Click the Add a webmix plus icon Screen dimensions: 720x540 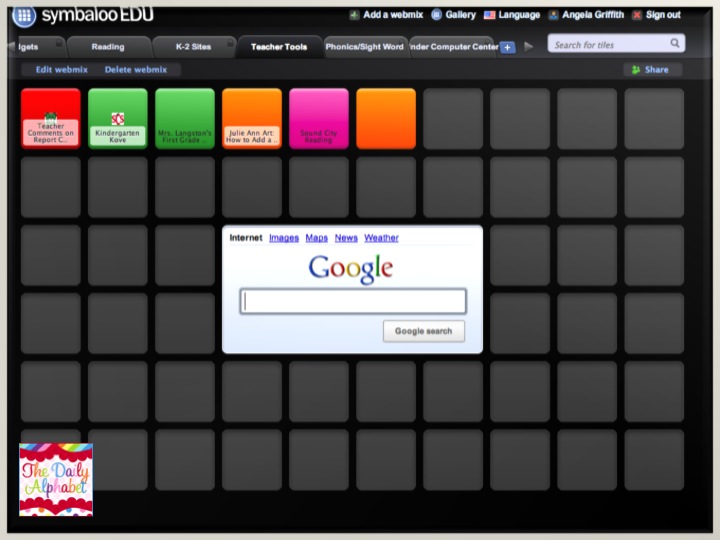354,15
